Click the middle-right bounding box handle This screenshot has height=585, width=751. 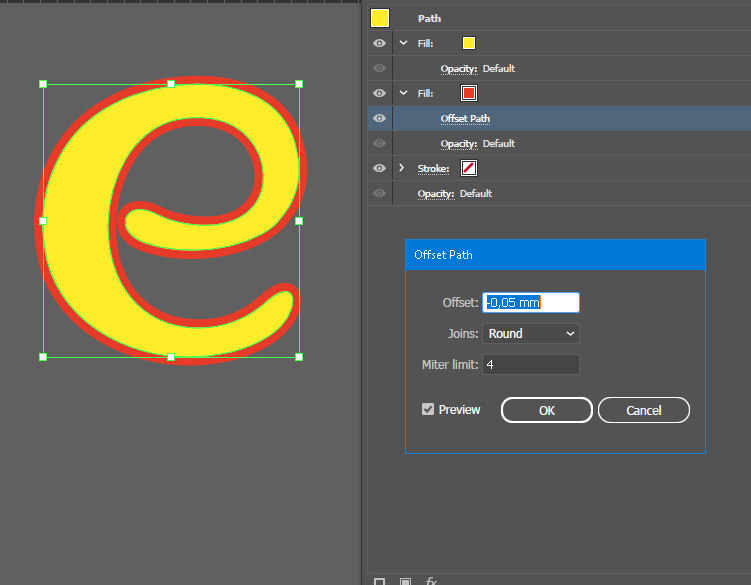click(x=299, y=221)
